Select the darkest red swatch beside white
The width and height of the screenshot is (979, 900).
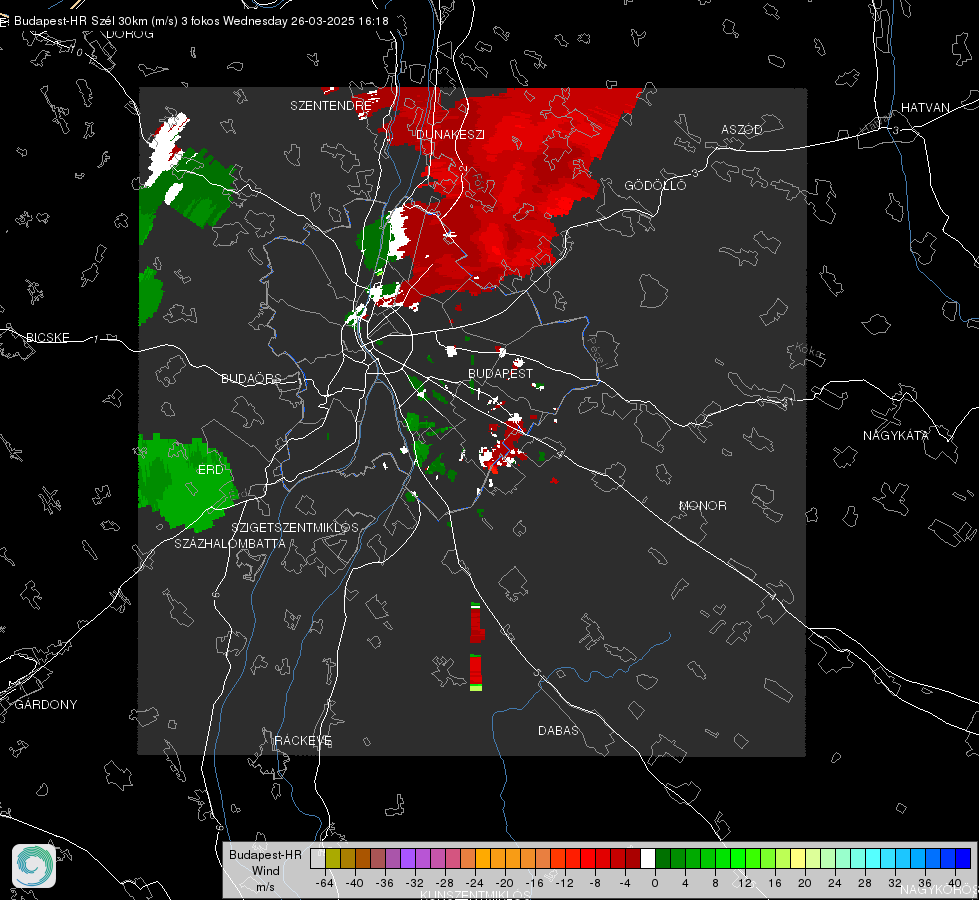(x=632, y=859)
